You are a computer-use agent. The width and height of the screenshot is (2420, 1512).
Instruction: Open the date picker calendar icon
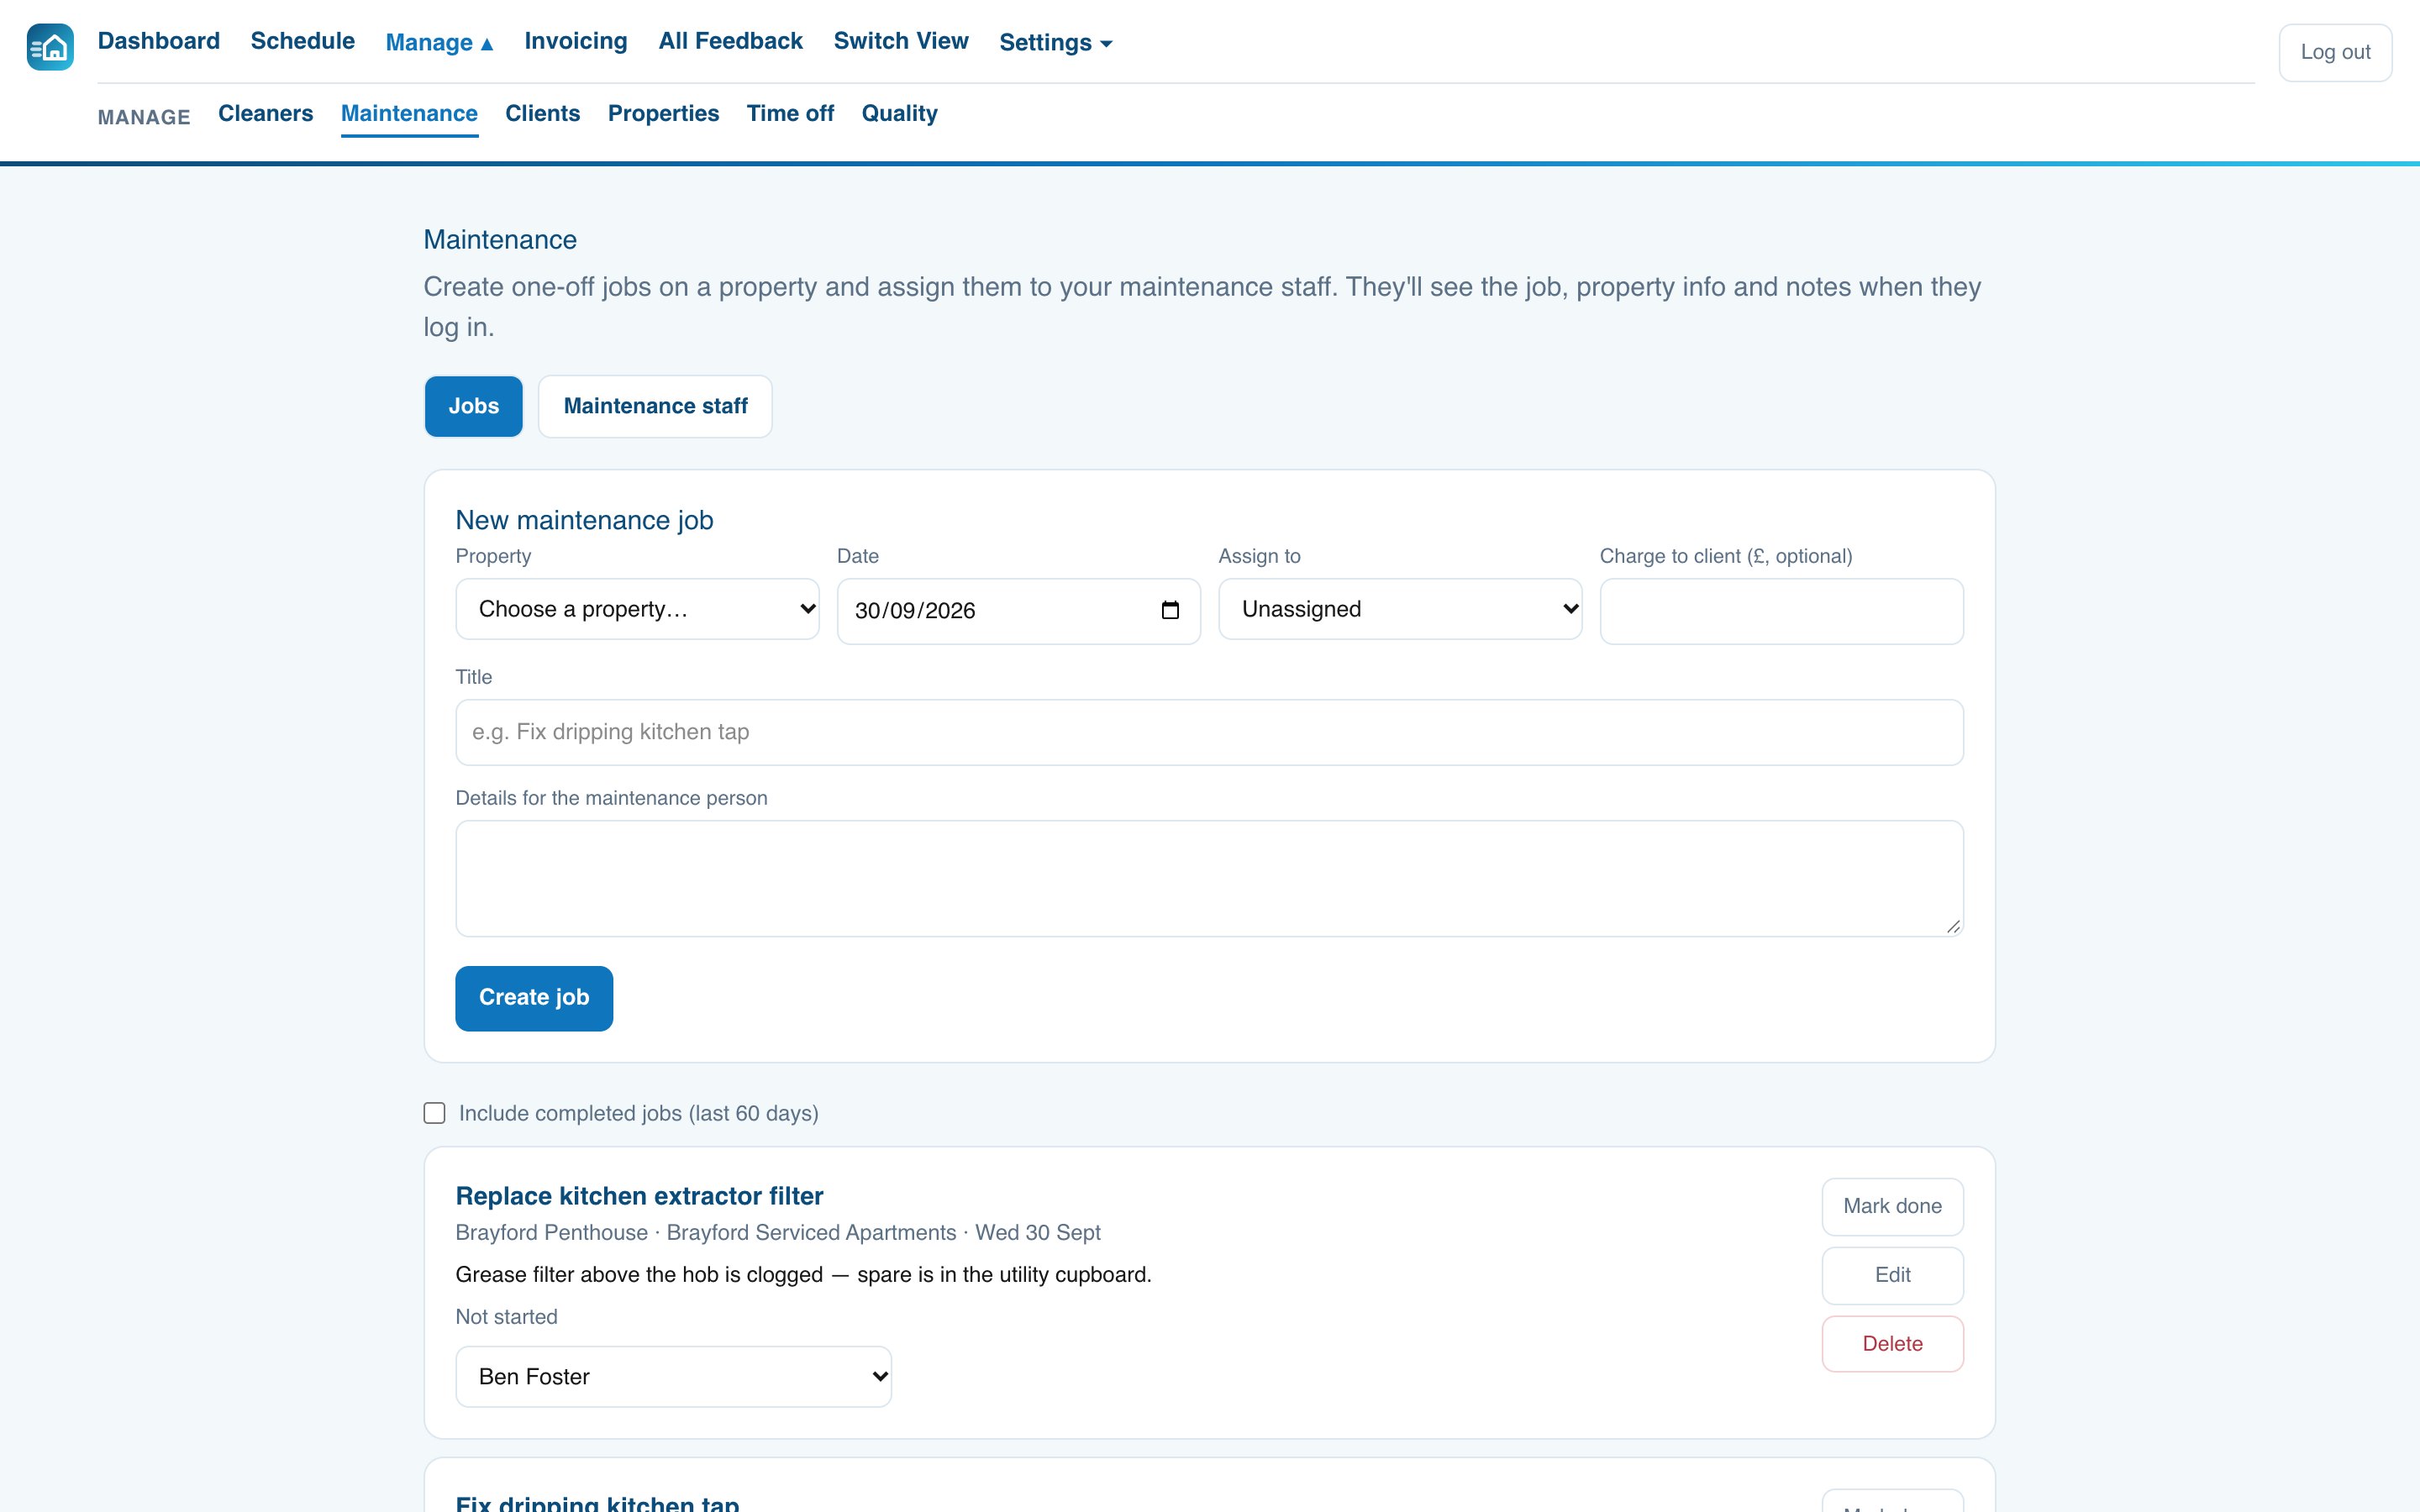pos(1170,610)
